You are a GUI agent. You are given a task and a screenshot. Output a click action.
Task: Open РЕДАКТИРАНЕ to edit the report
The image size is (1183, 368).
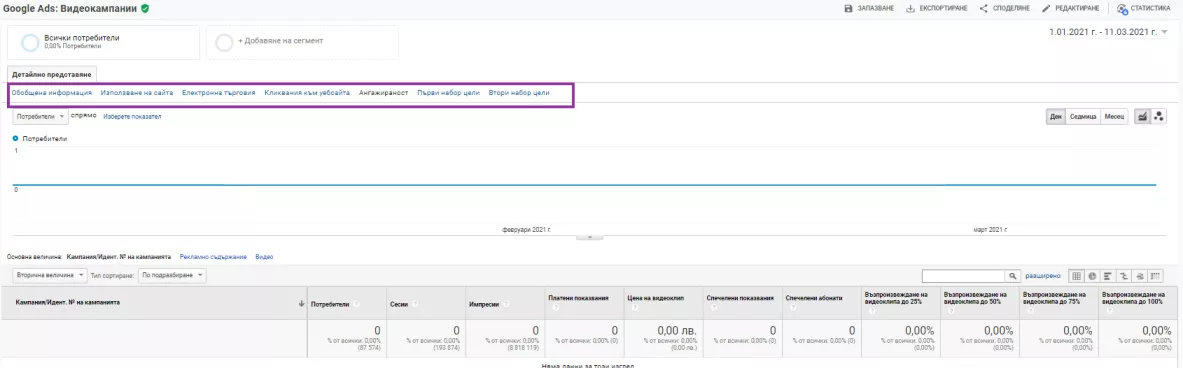pyautogui.click(x=1072, y=9)
